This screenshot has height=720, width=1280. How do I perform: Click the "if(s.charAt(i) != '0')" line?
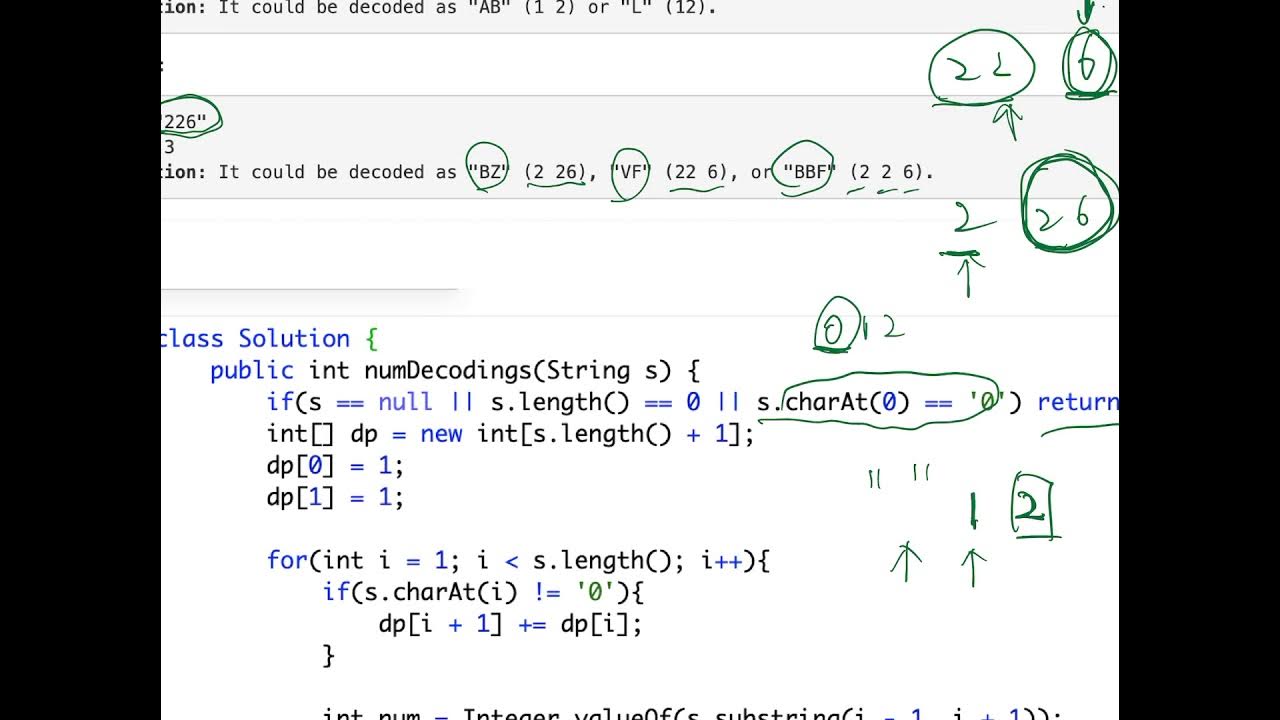coord(483,593)
